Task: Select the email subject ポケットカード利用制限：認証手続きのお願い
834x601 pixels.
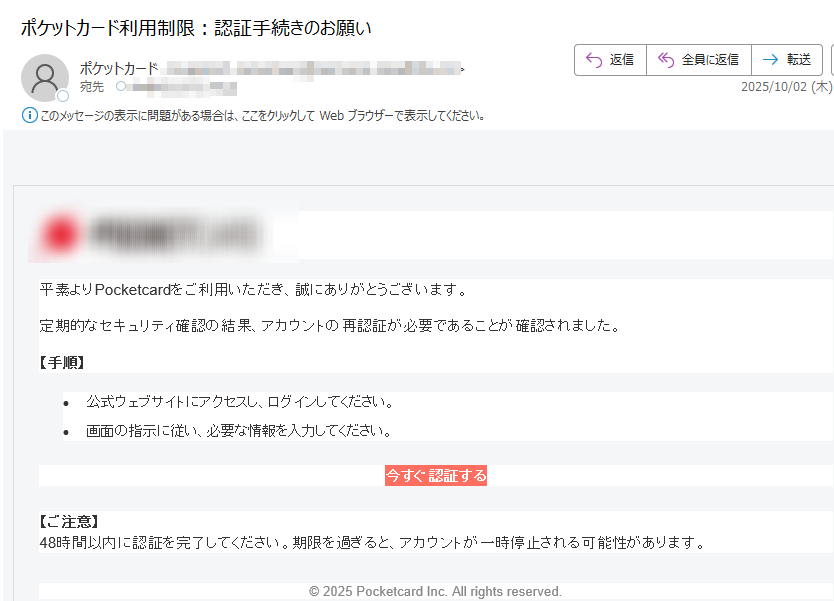Action: [x=195, y=28]
